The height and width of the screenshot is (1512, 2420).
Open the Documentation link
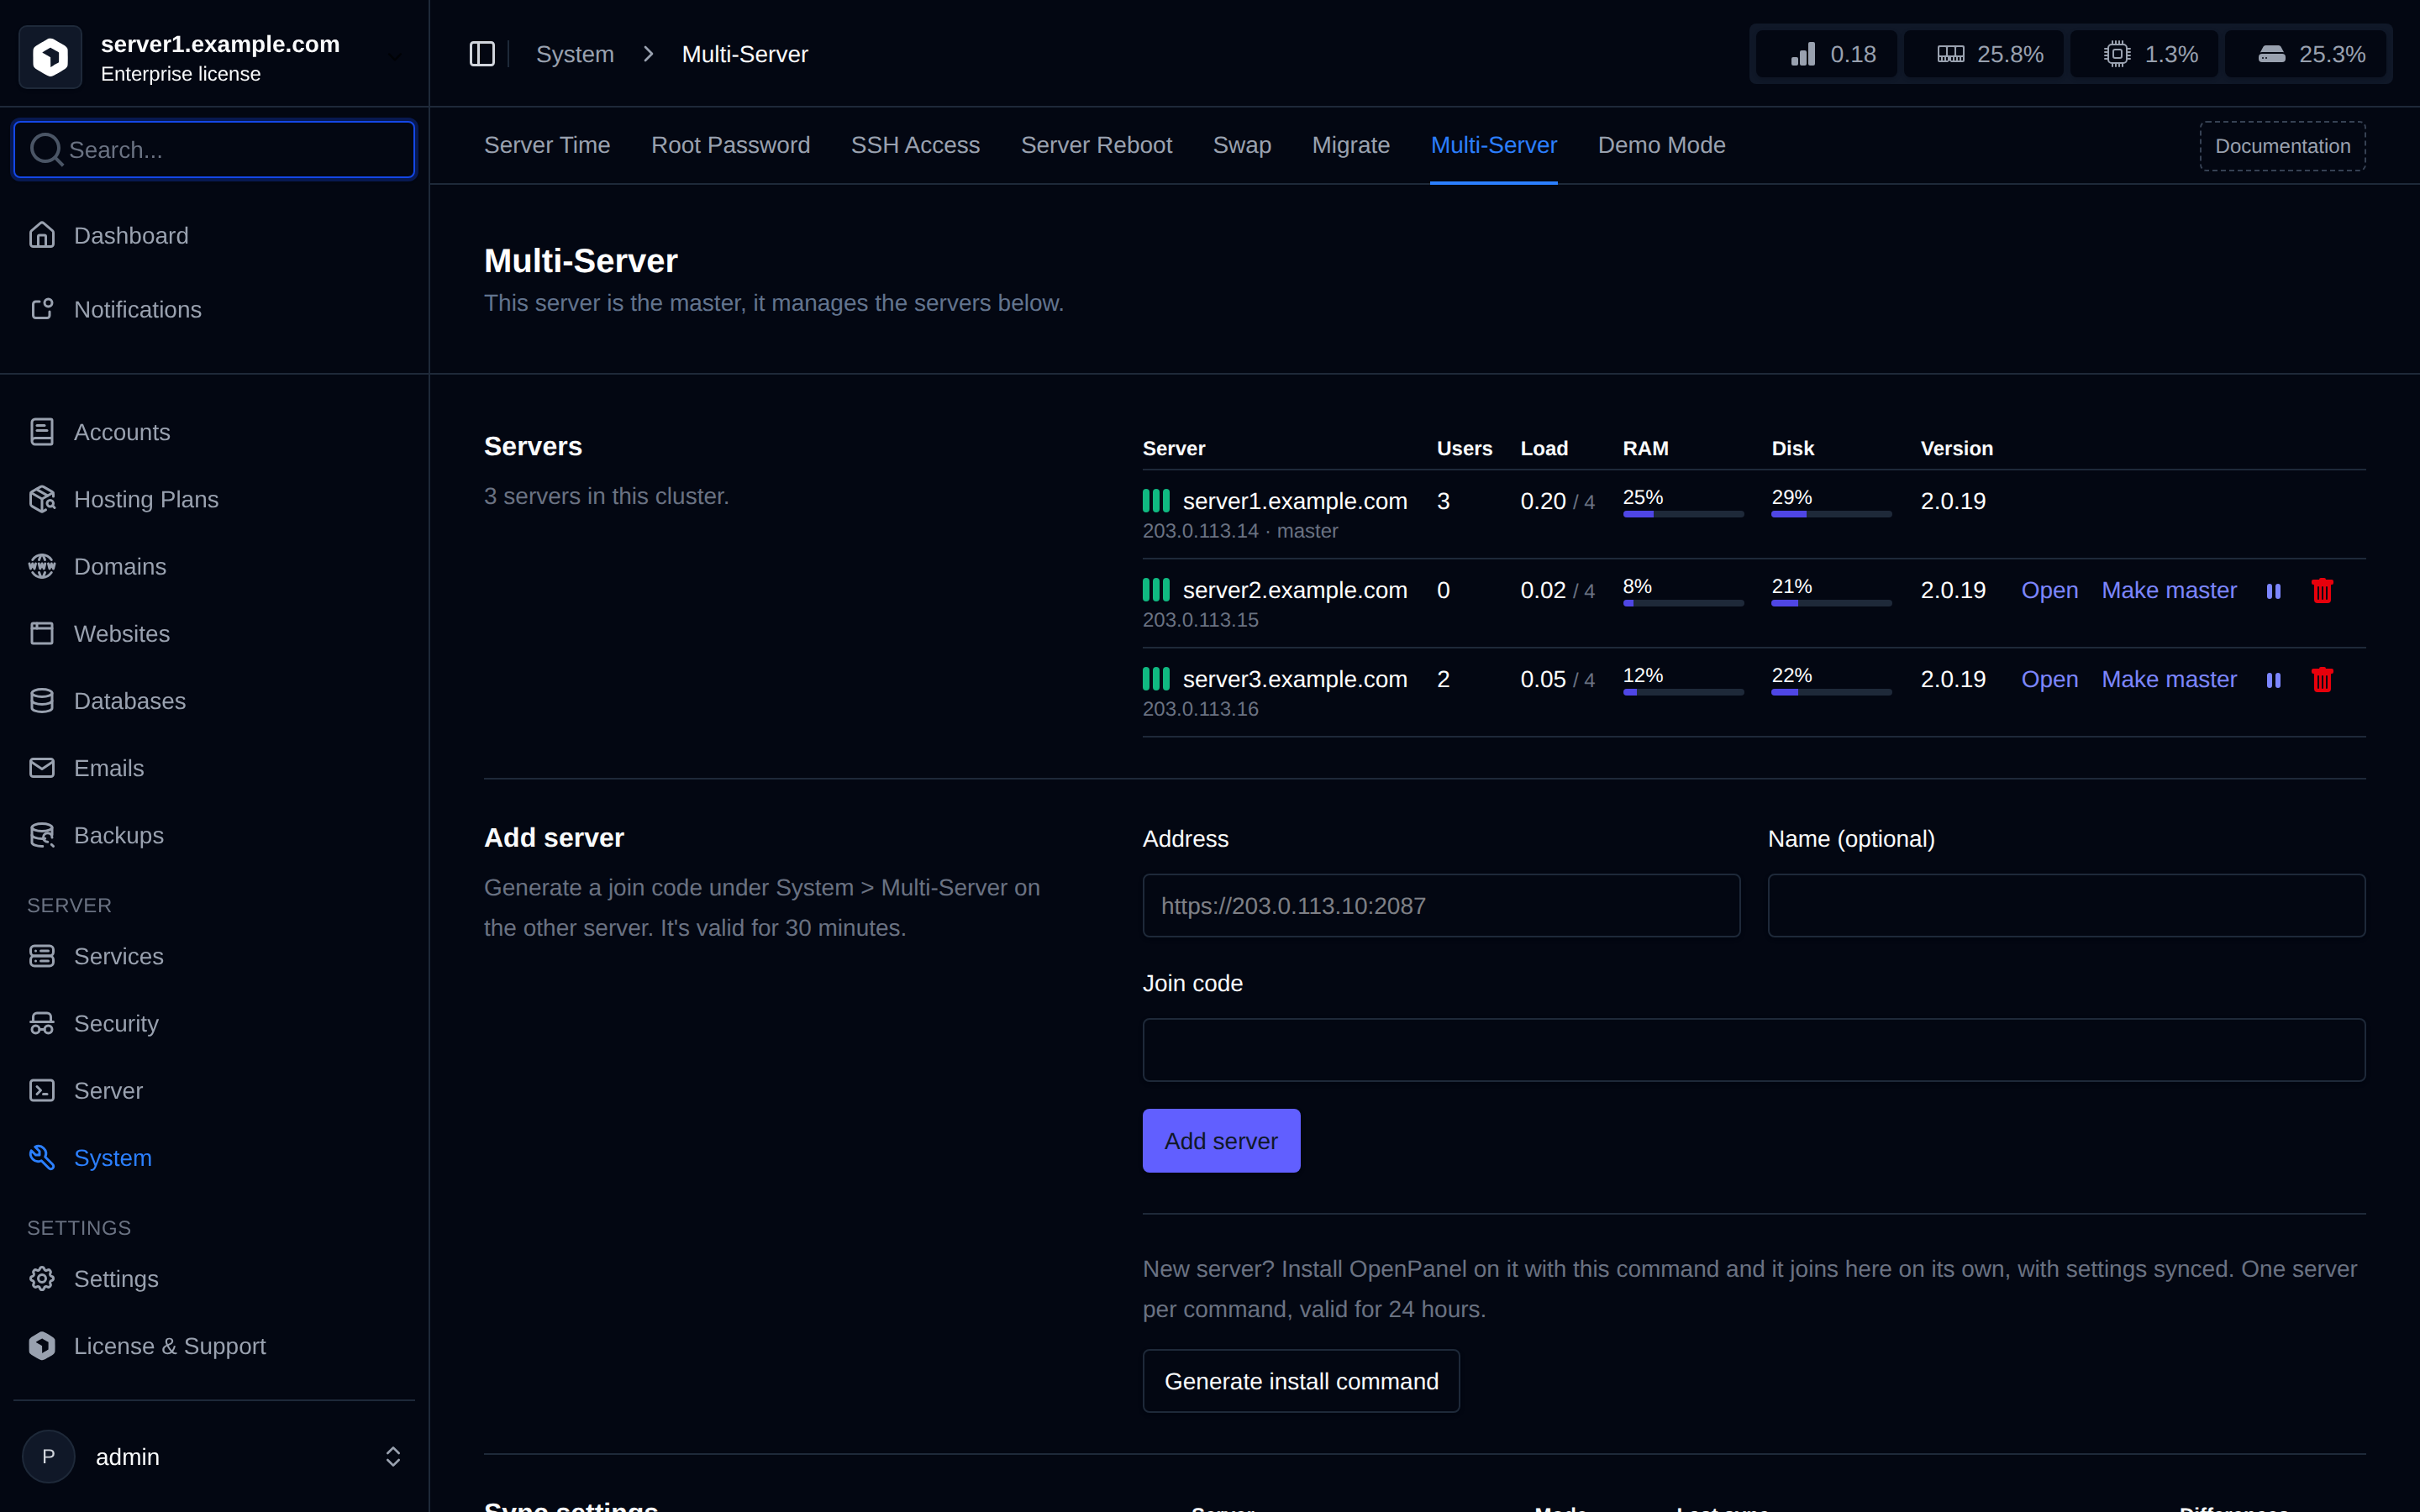(x=2282, y=146)
